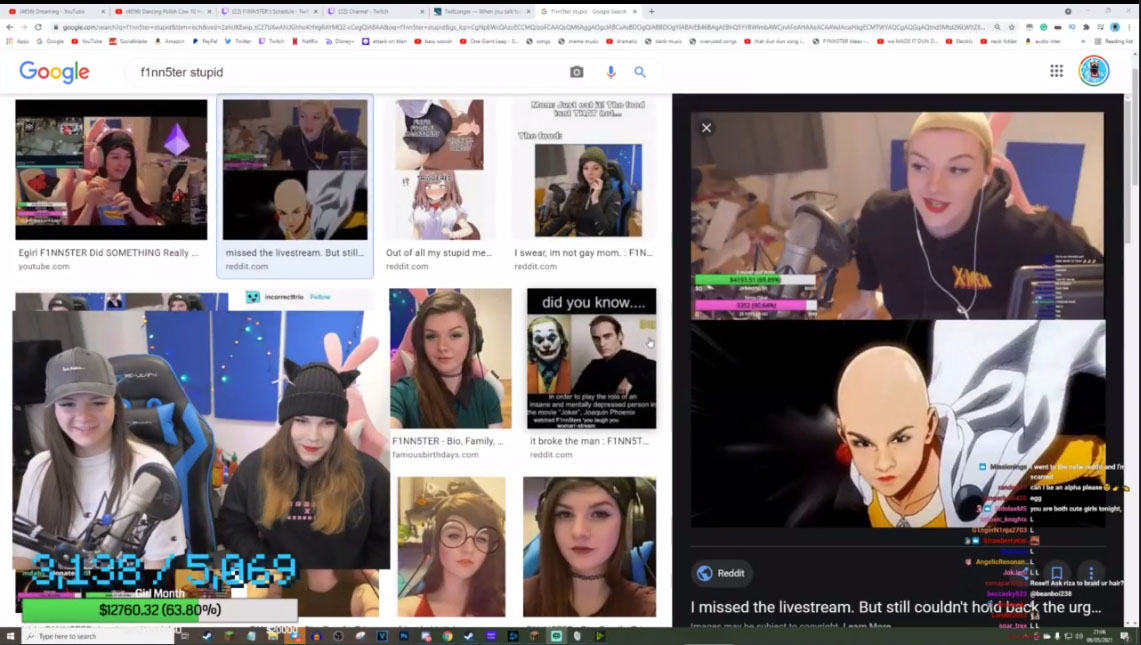Screen dimensions: 1141x645
Task: Open Photoshop from the taskbar
Action: coord(404,636)
